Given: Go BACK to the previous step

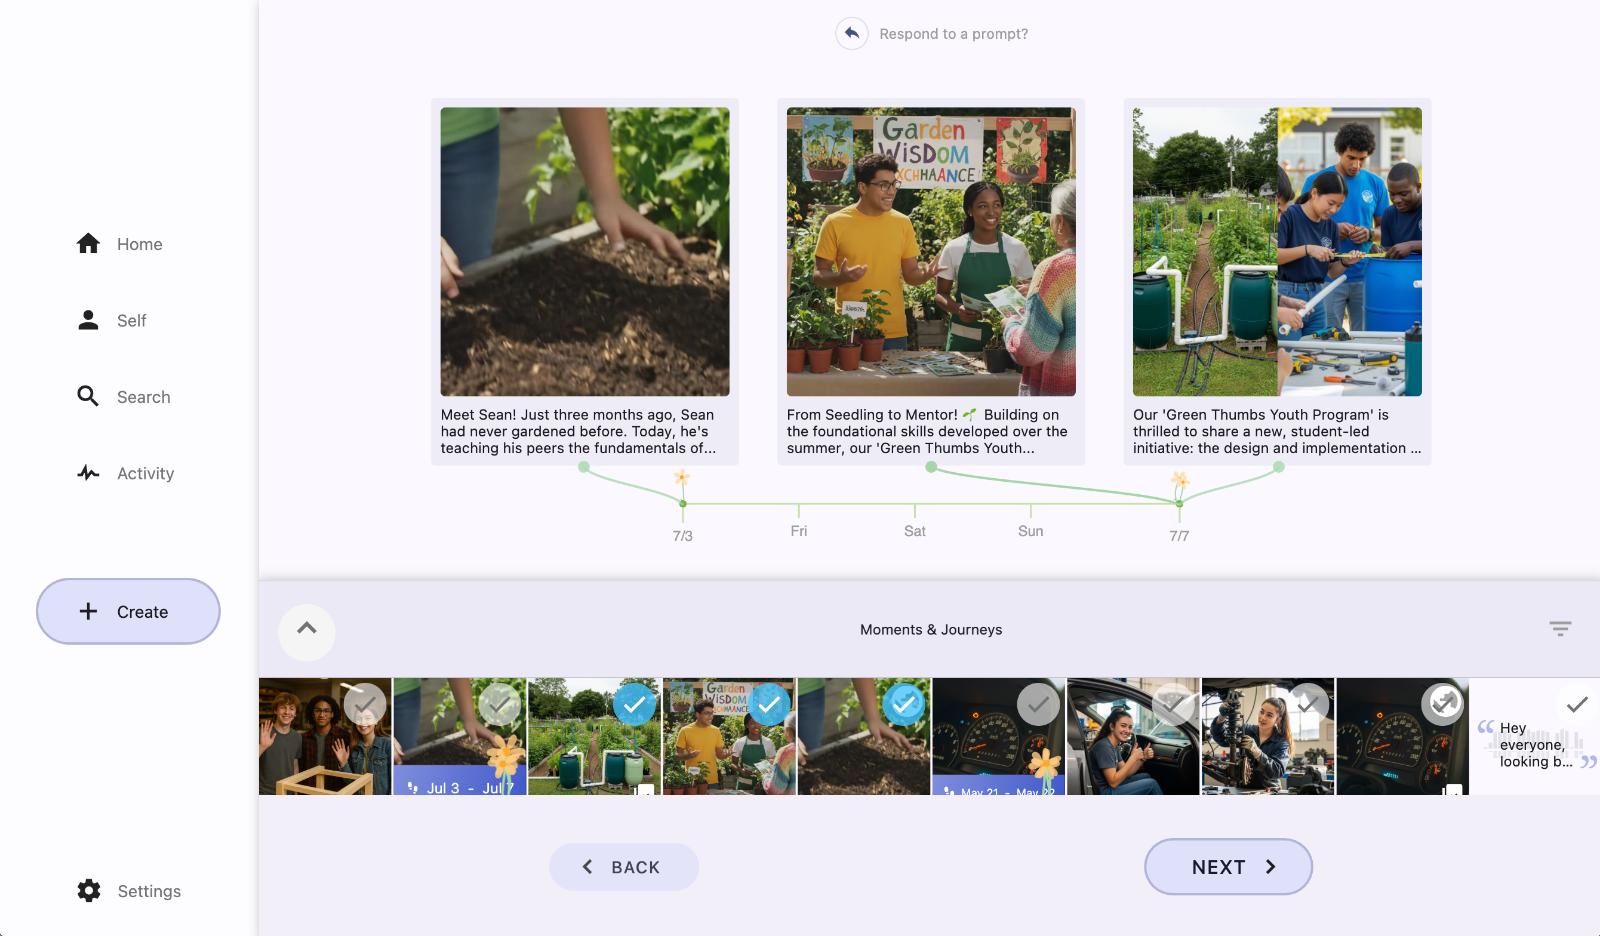Looking at the screenshot, I should [x=623, y=867].
